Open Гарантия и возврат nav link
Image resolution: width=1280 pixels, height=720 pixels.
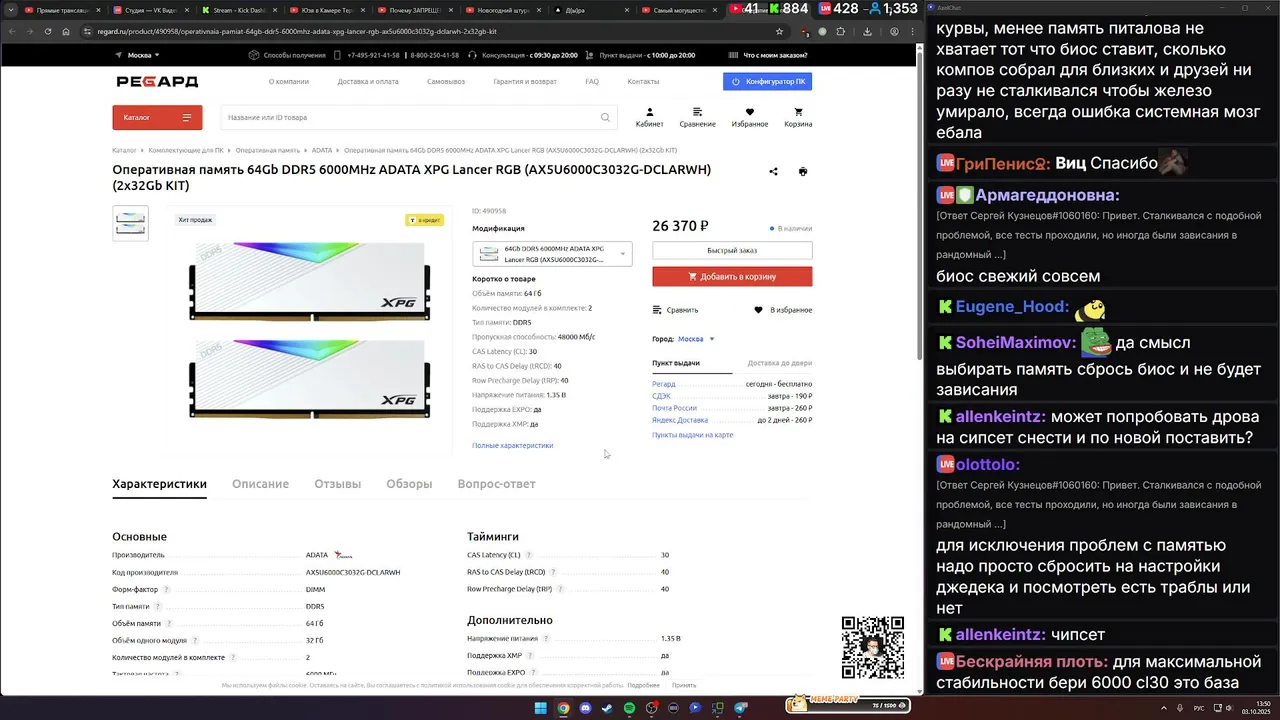[x=525, y=81]
